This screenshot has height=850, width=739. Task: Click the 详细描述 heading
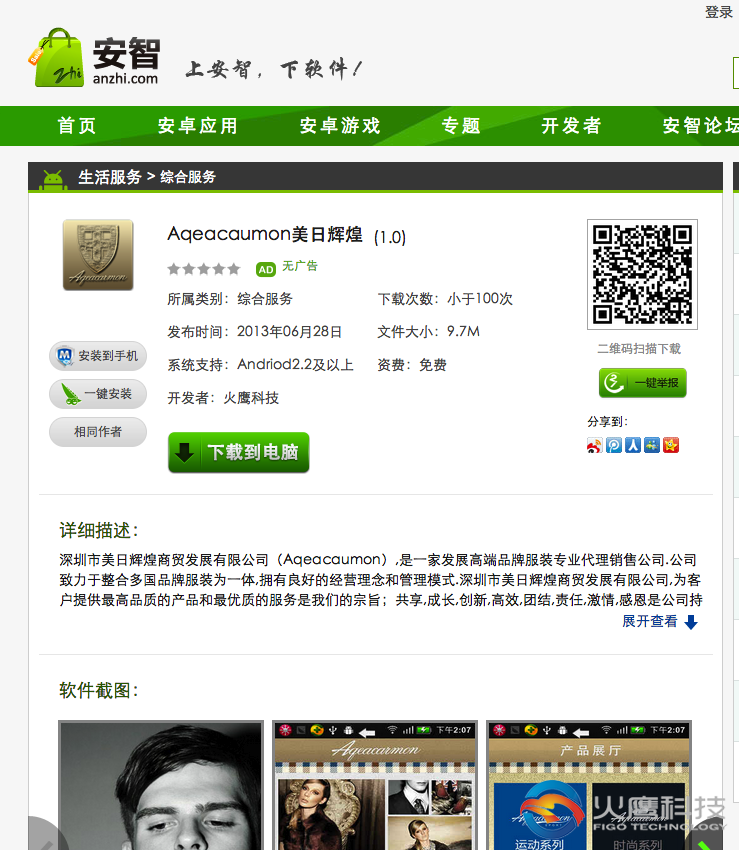click(x=99, y=530)
